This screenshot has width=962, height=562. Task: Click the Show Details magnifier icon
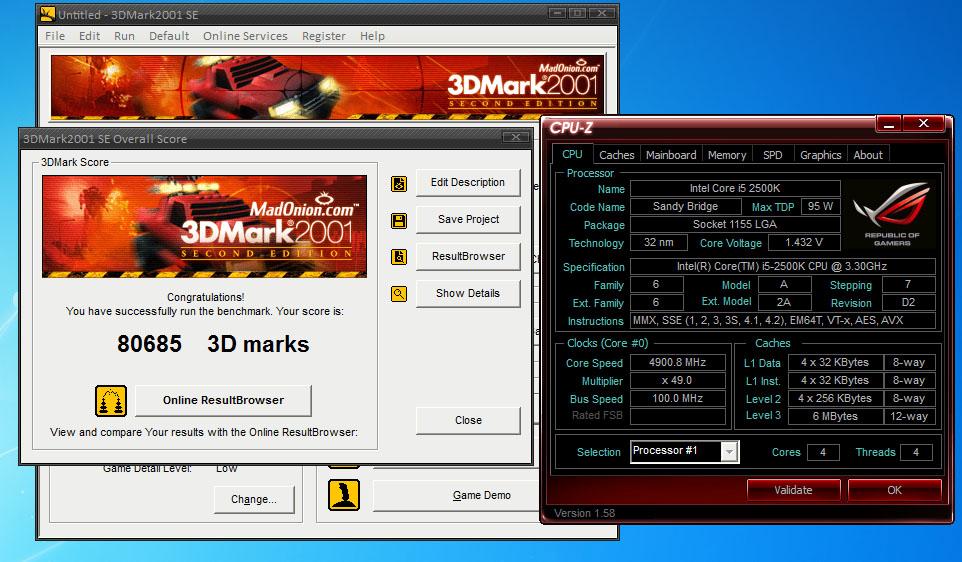point(399,294)
